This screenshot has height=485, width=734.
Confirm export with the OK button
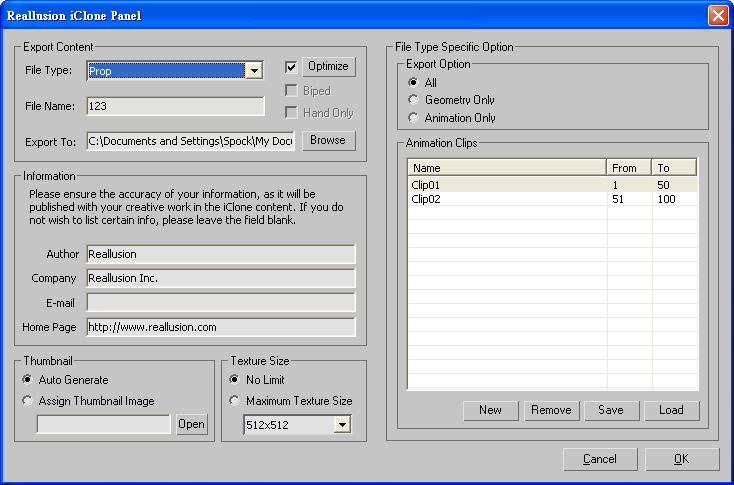[681, 460]
